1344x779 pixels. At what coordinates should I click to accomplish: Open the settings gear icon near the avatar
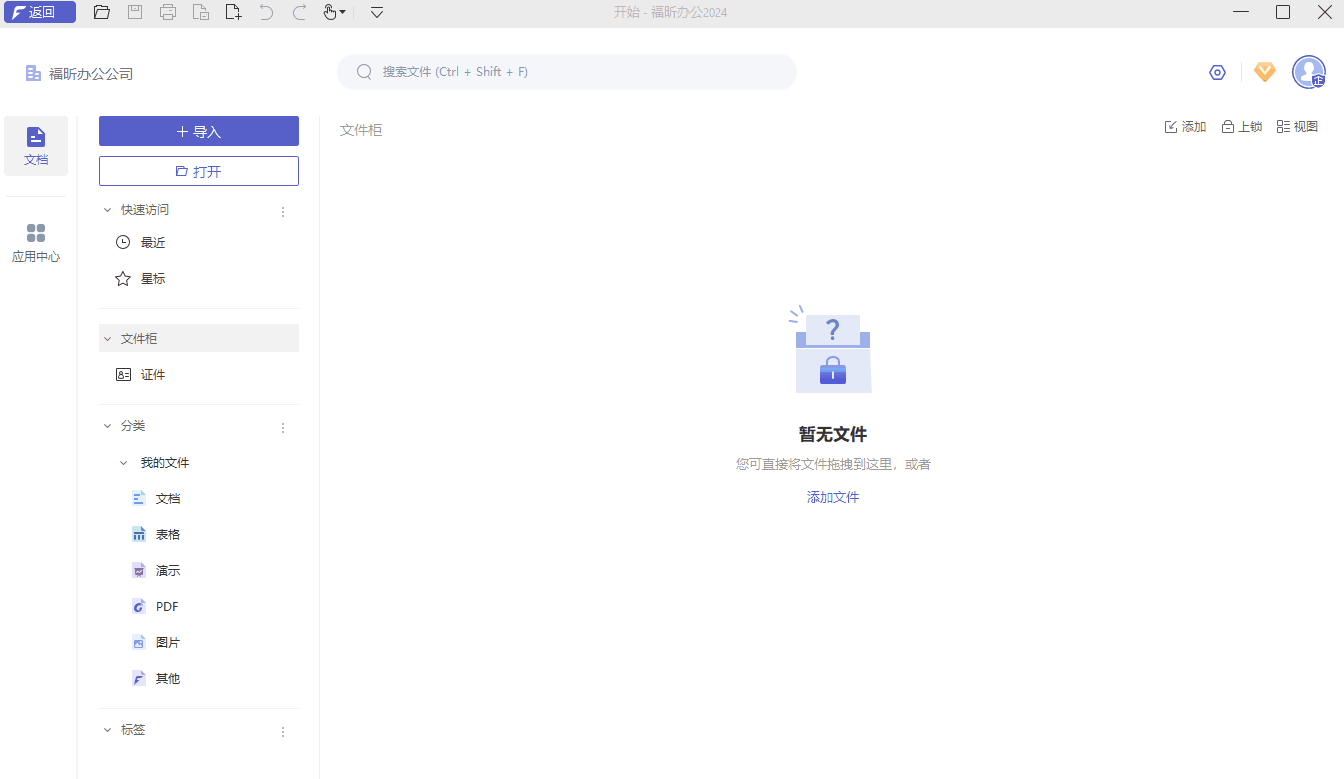pos(1217,71)
